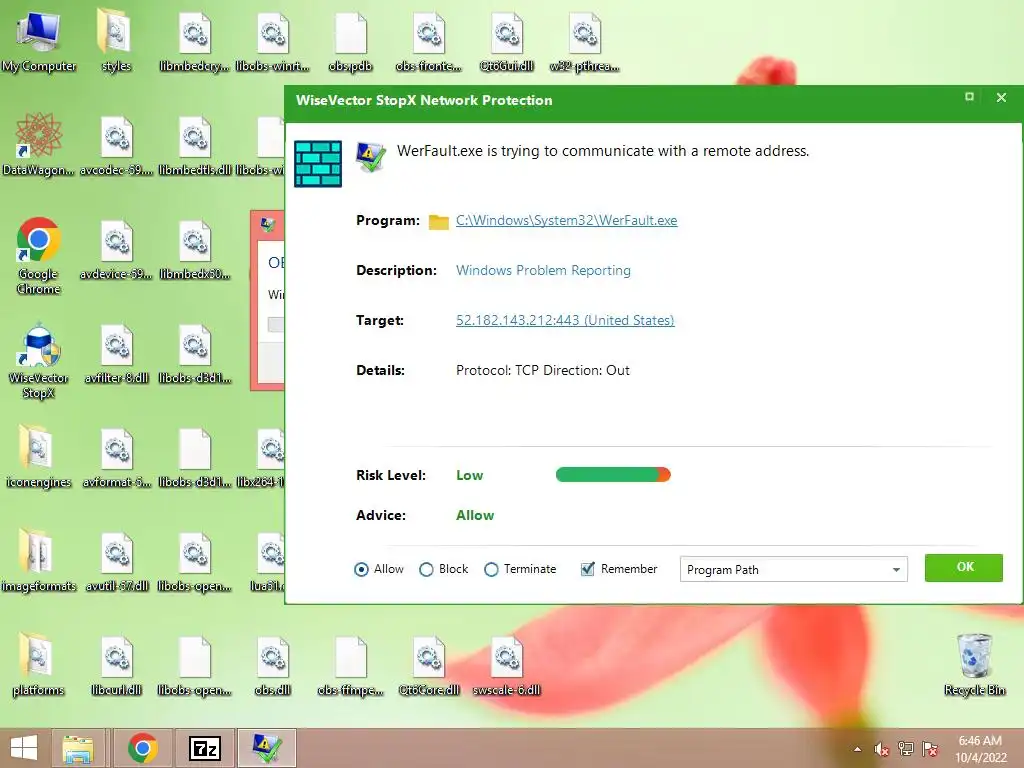Open 7-Zip from the taskbar

point(204,748)
